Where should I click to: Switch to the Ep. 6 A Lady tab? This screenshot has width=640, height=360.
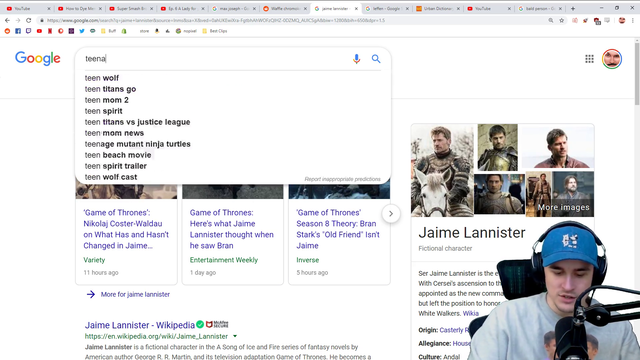click(182, 8)
